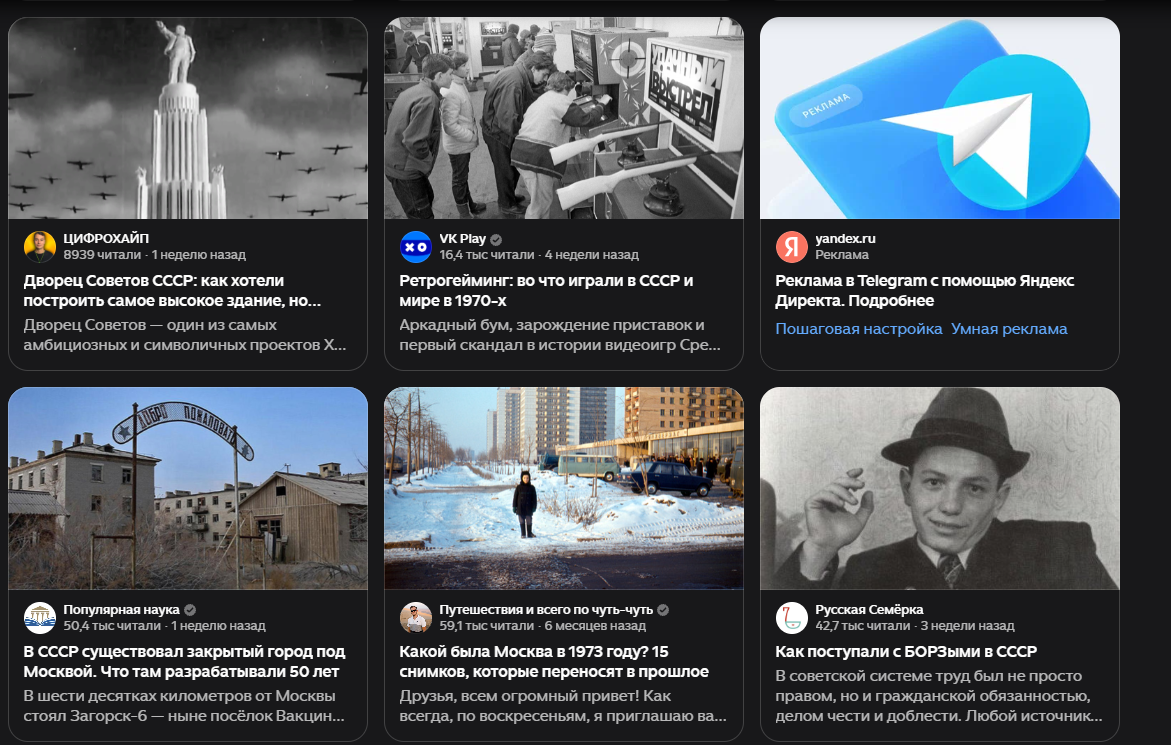Click verified badge next to VK Play

(x=496, y=240)
